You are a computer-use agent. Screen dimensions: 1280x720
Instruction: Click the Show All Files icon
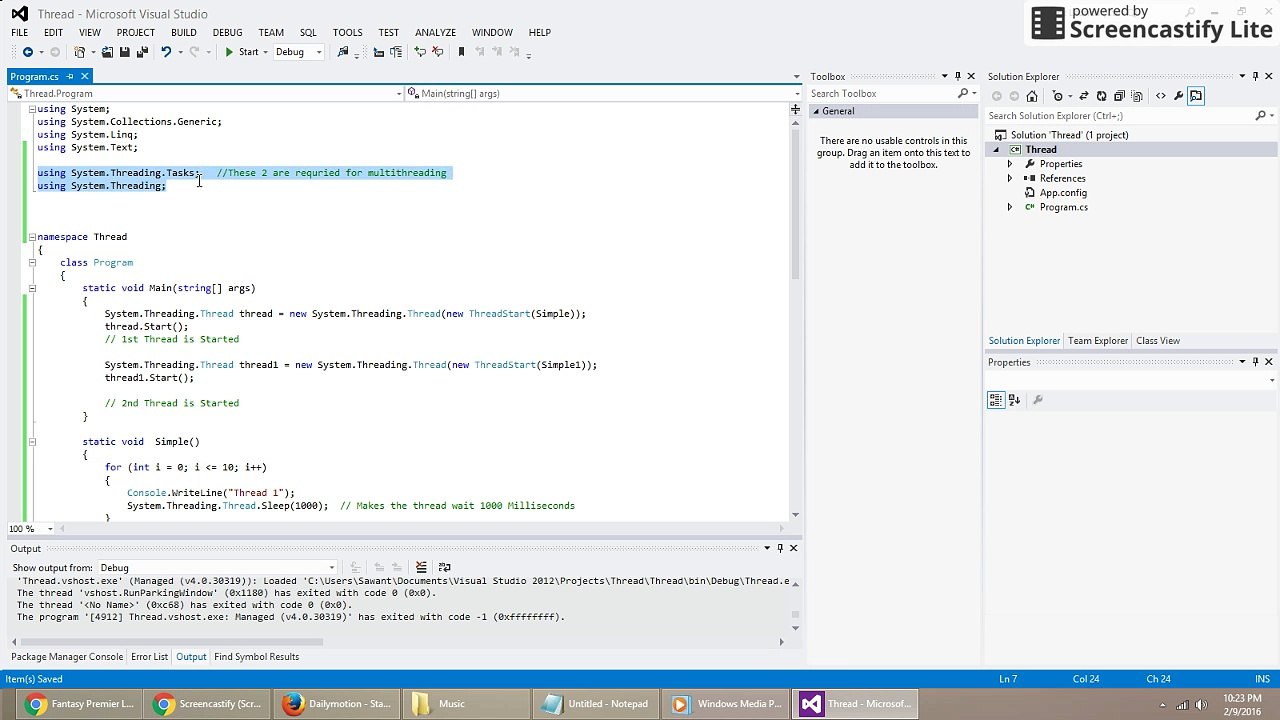1137,96
